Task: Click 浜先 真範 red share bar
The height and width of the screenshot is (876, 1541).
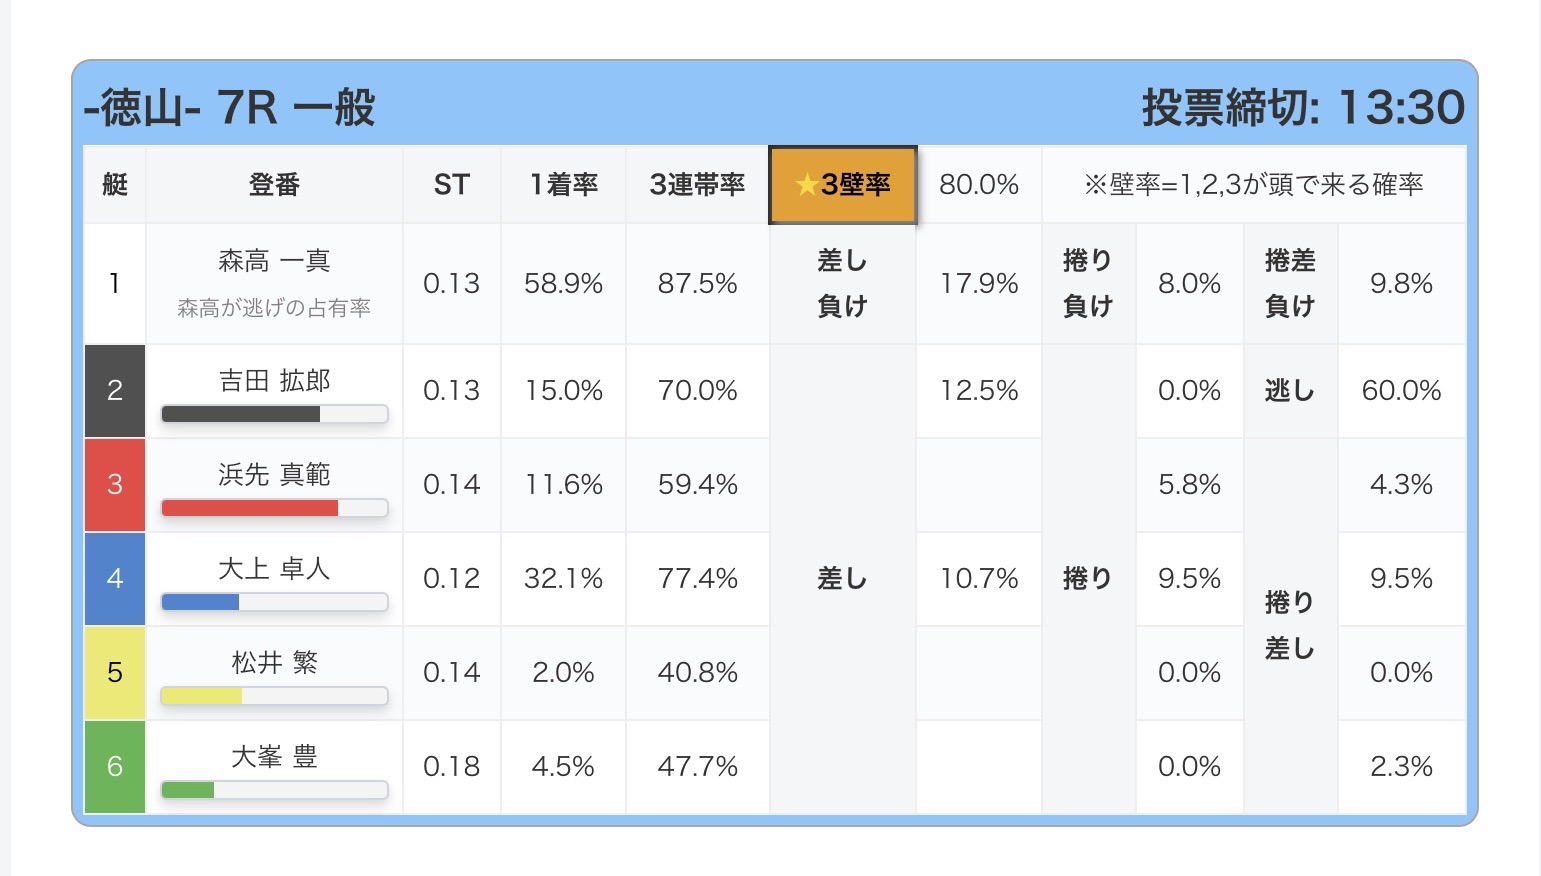Action: [274, 508]
